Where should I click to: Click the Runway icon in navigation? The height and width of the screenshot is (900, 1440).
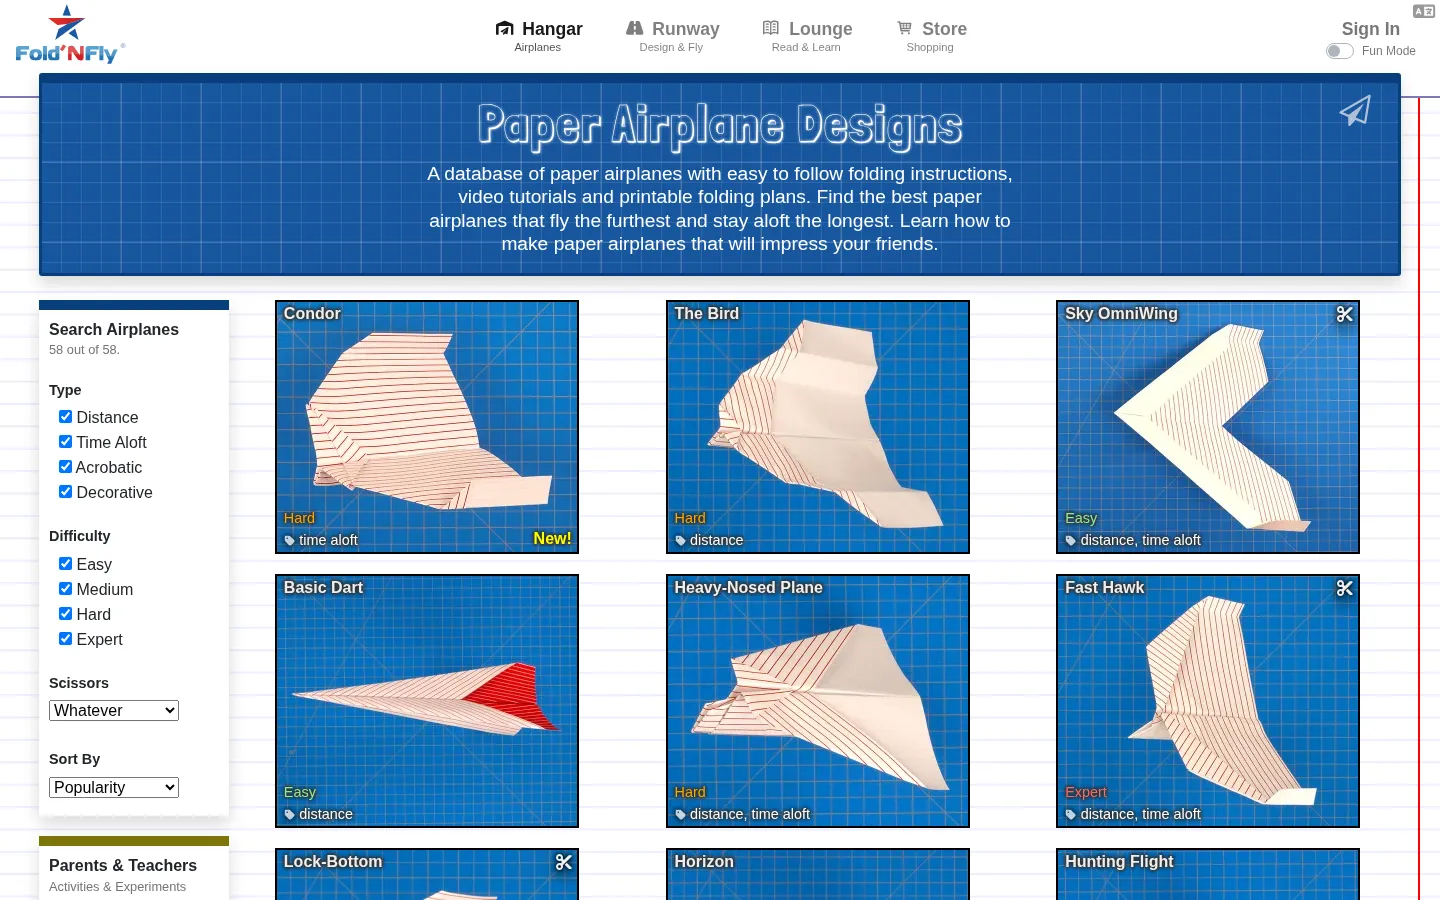coord(635,28)
